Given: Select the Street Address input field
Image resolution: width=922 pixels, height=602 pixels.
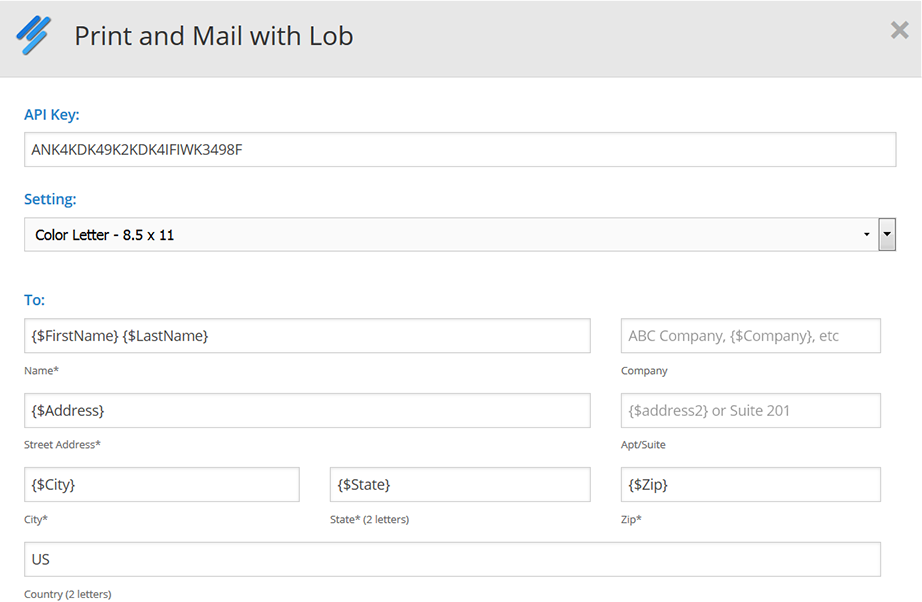Looking at the screenshot, I should click(x=307, y=410).
